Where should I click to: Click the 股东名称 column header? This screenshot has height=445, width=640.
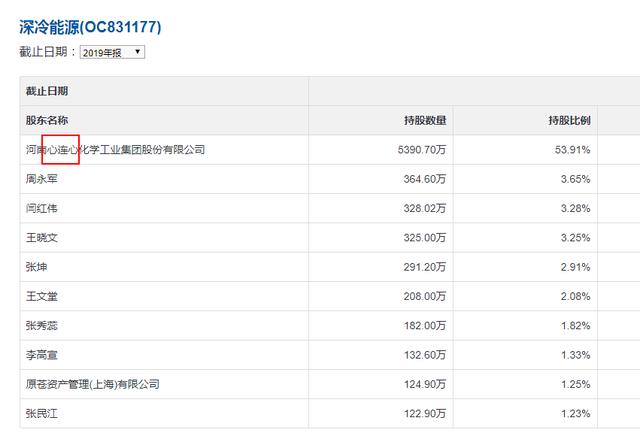tap(47, 120)
